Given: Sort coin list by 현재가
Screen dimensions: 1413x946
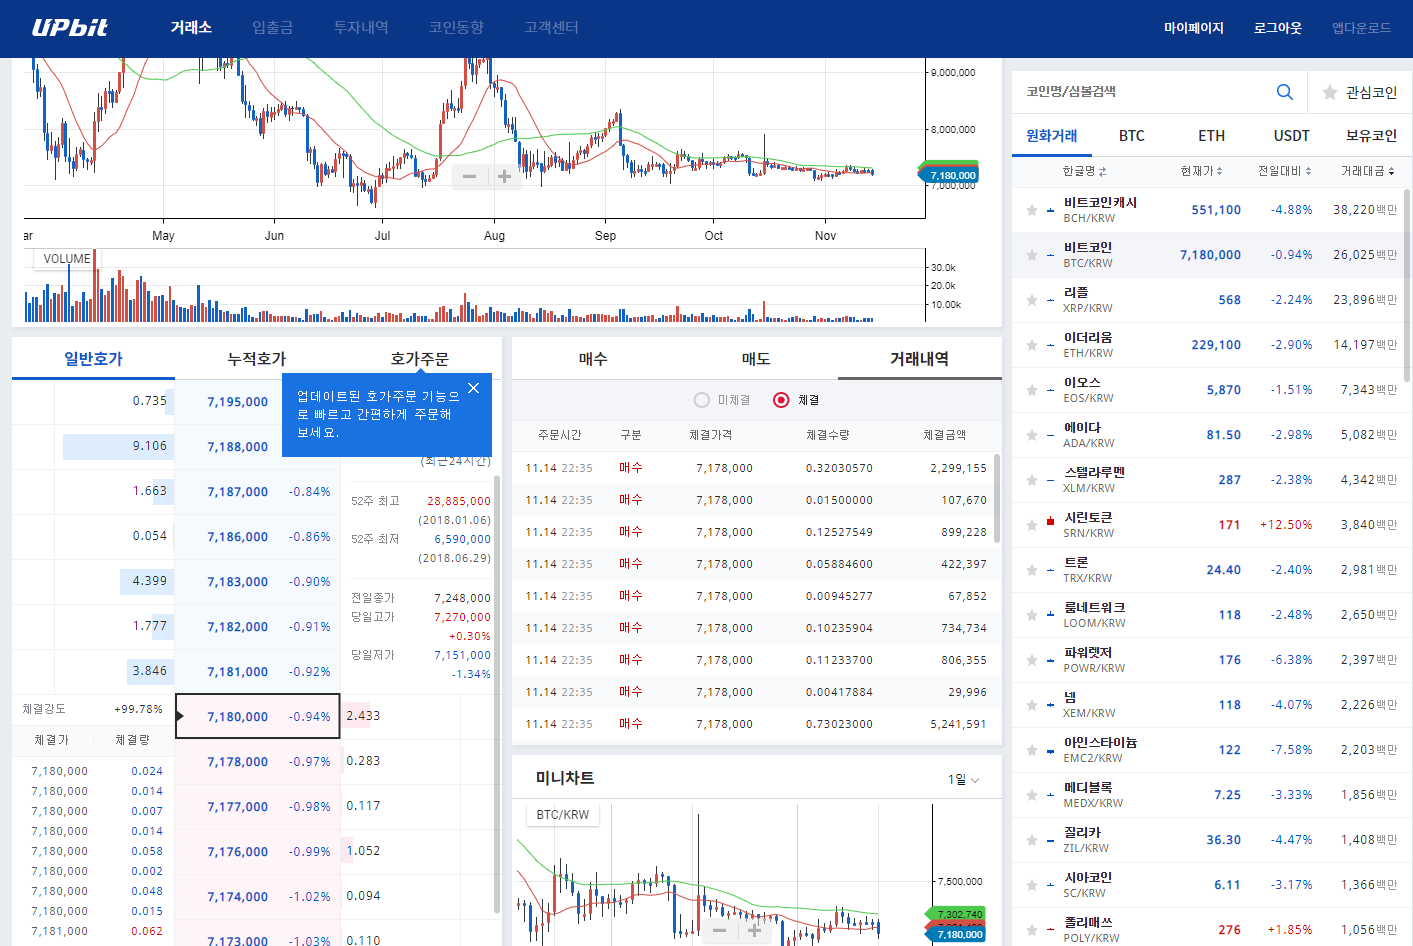Looking at the screenshot, I should (1201, 171).
